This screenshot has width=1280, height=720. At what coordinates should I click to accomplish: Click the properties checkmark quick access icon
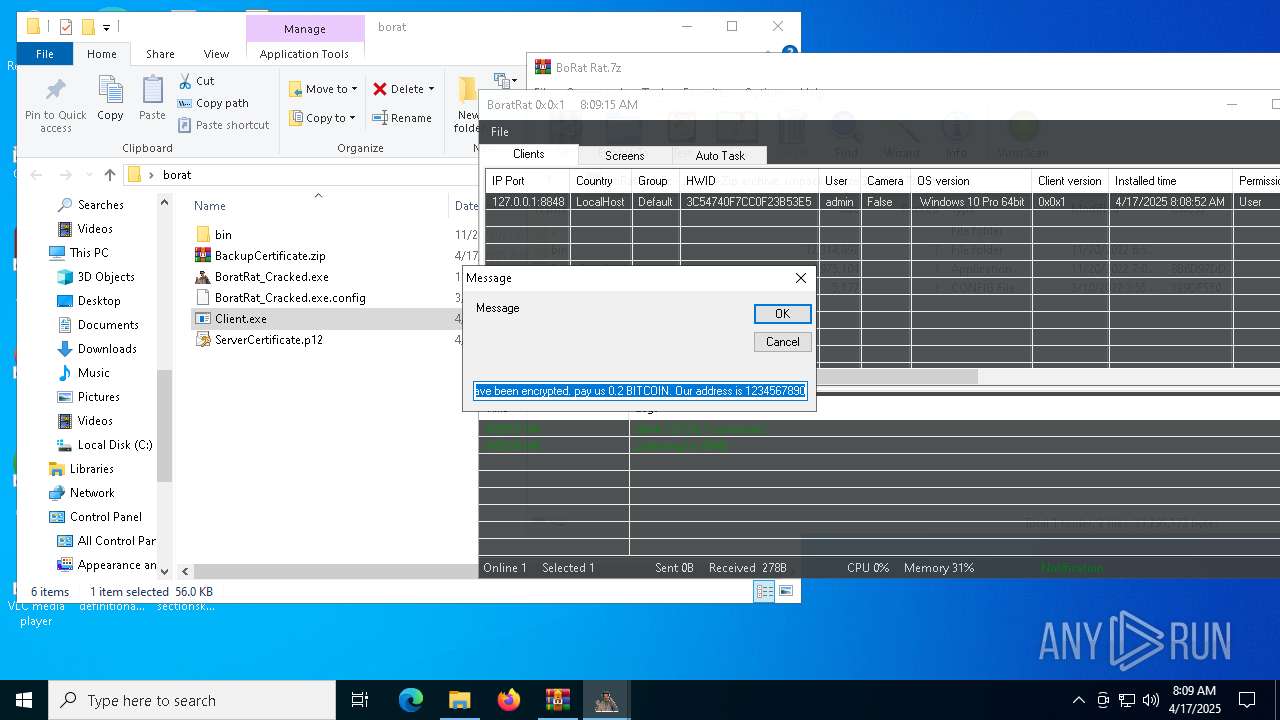tap(66, 27)
